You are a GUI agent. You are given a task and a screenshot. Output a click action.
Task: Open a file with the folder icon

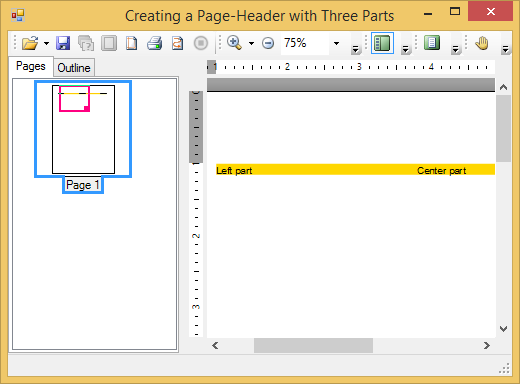[x=30, y=43]
